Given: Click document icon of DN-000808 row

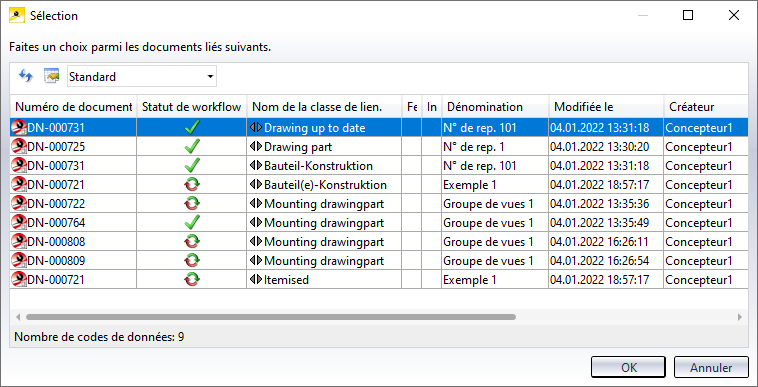Looking at the screenshot, I should 19,241.
